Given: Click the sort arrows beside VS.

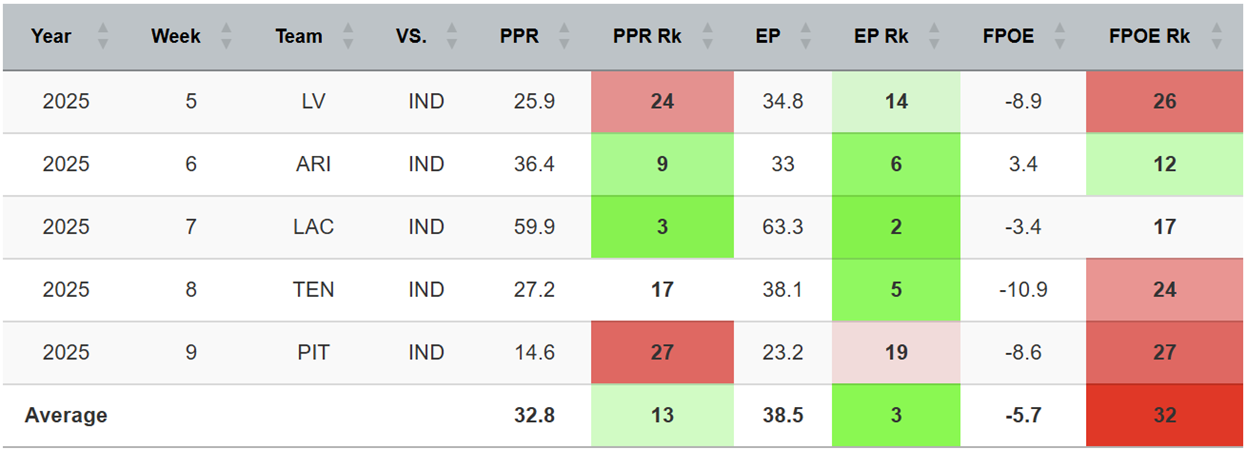Looking at the screenshot, I should (452, 37).
